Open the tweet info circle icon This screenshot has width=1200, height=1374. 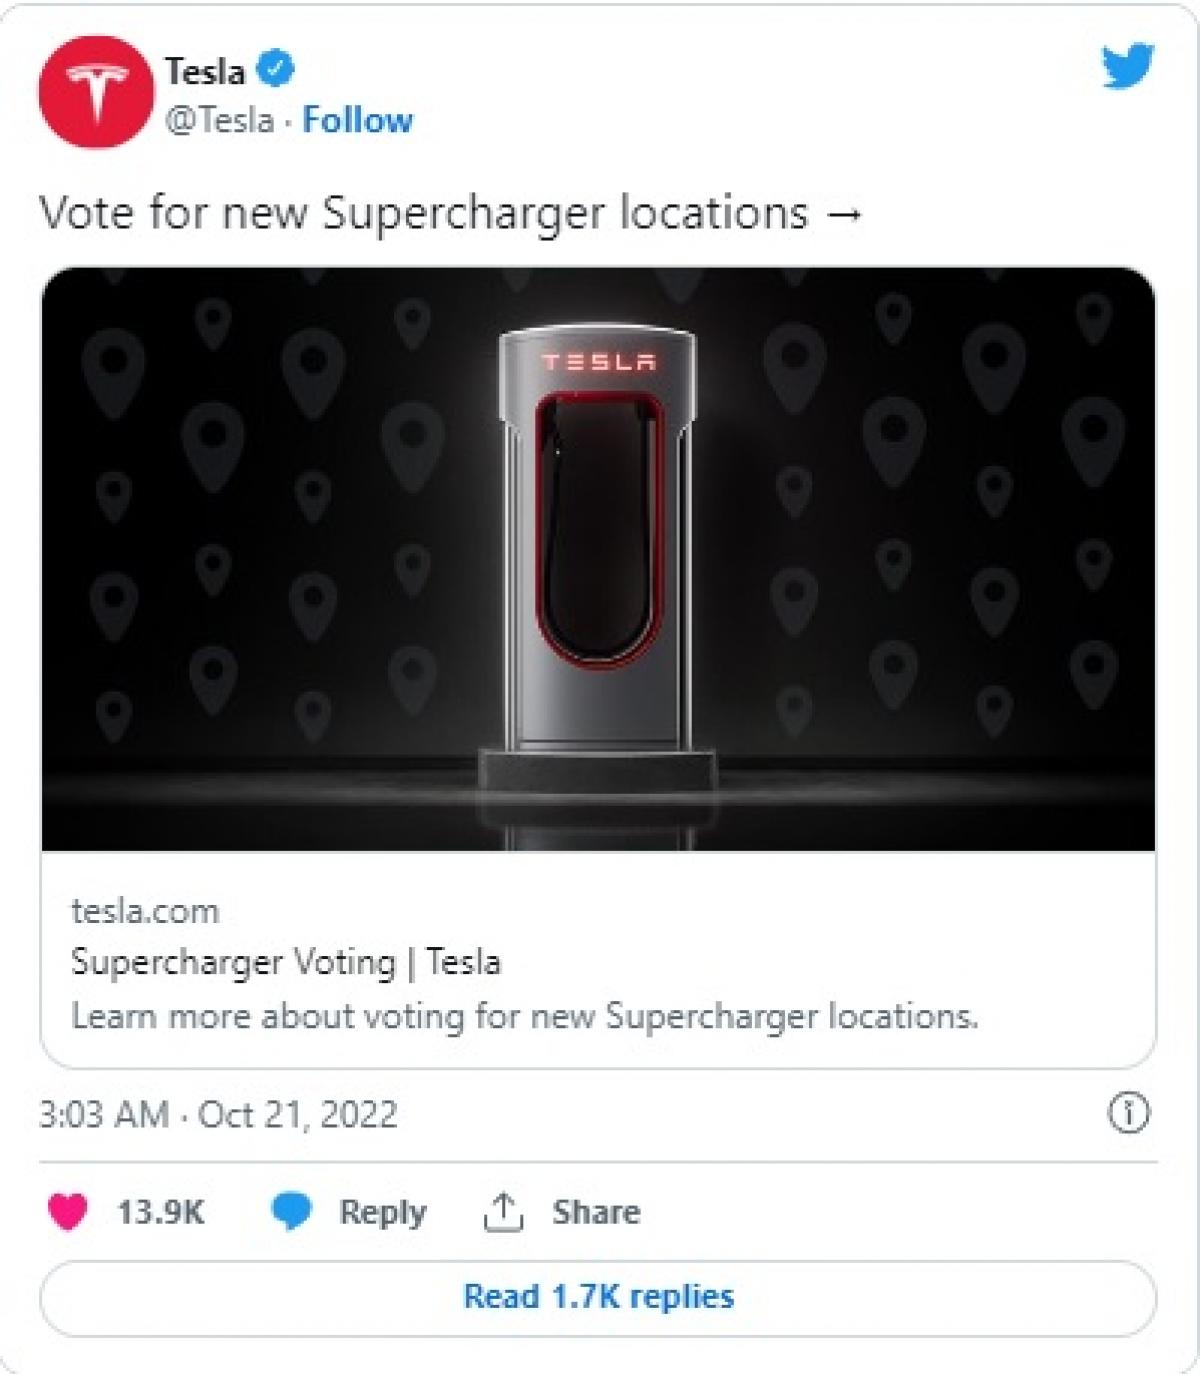pyautogui.click(x=1128, y=1113)
